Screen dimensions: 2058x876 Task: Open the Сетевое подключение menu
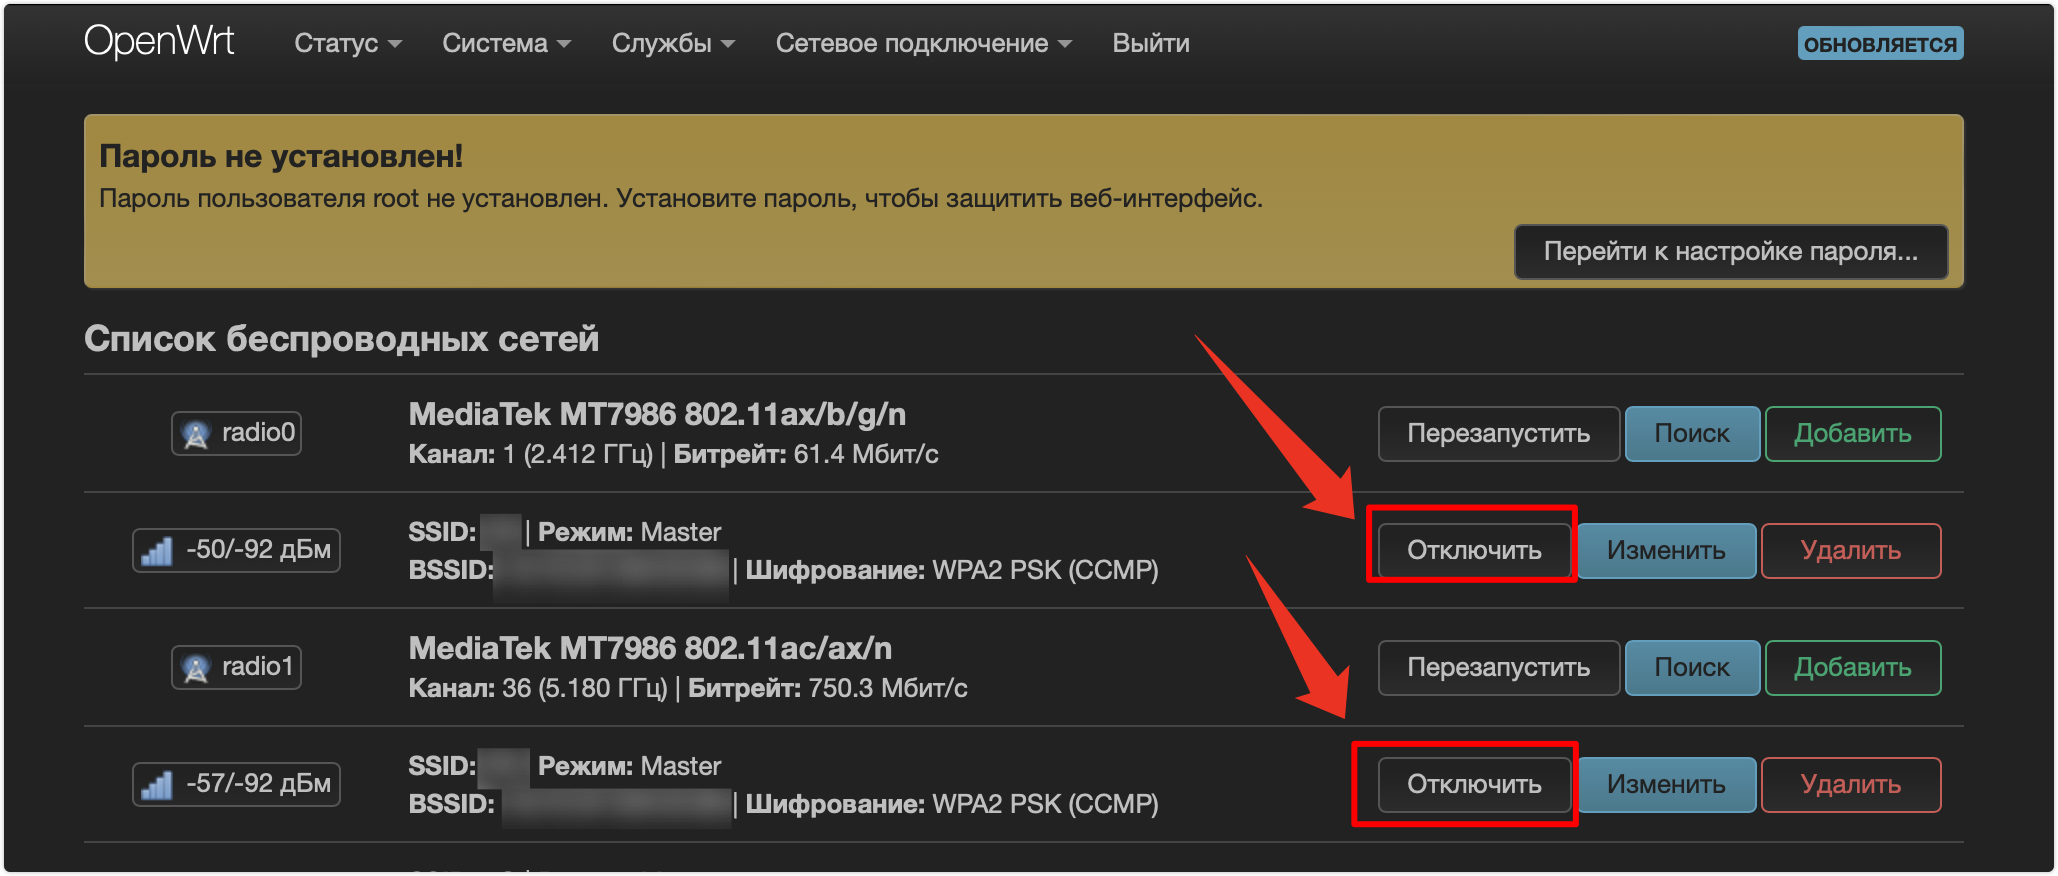[x=924, y=43]
